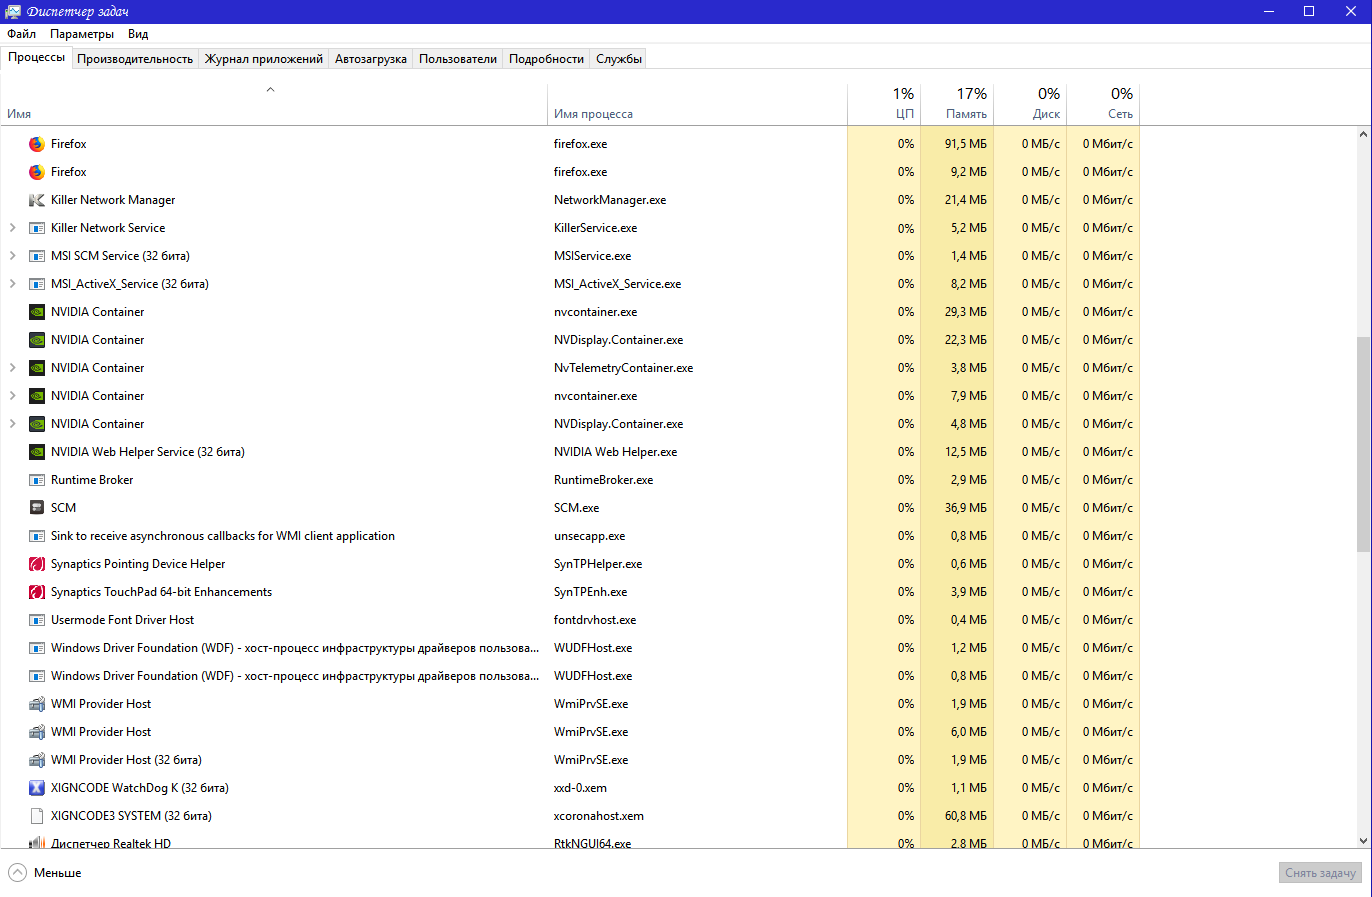
Task: Expand the NvTelemetryContainer NVIDIA Container group
Action: point(12,368)
